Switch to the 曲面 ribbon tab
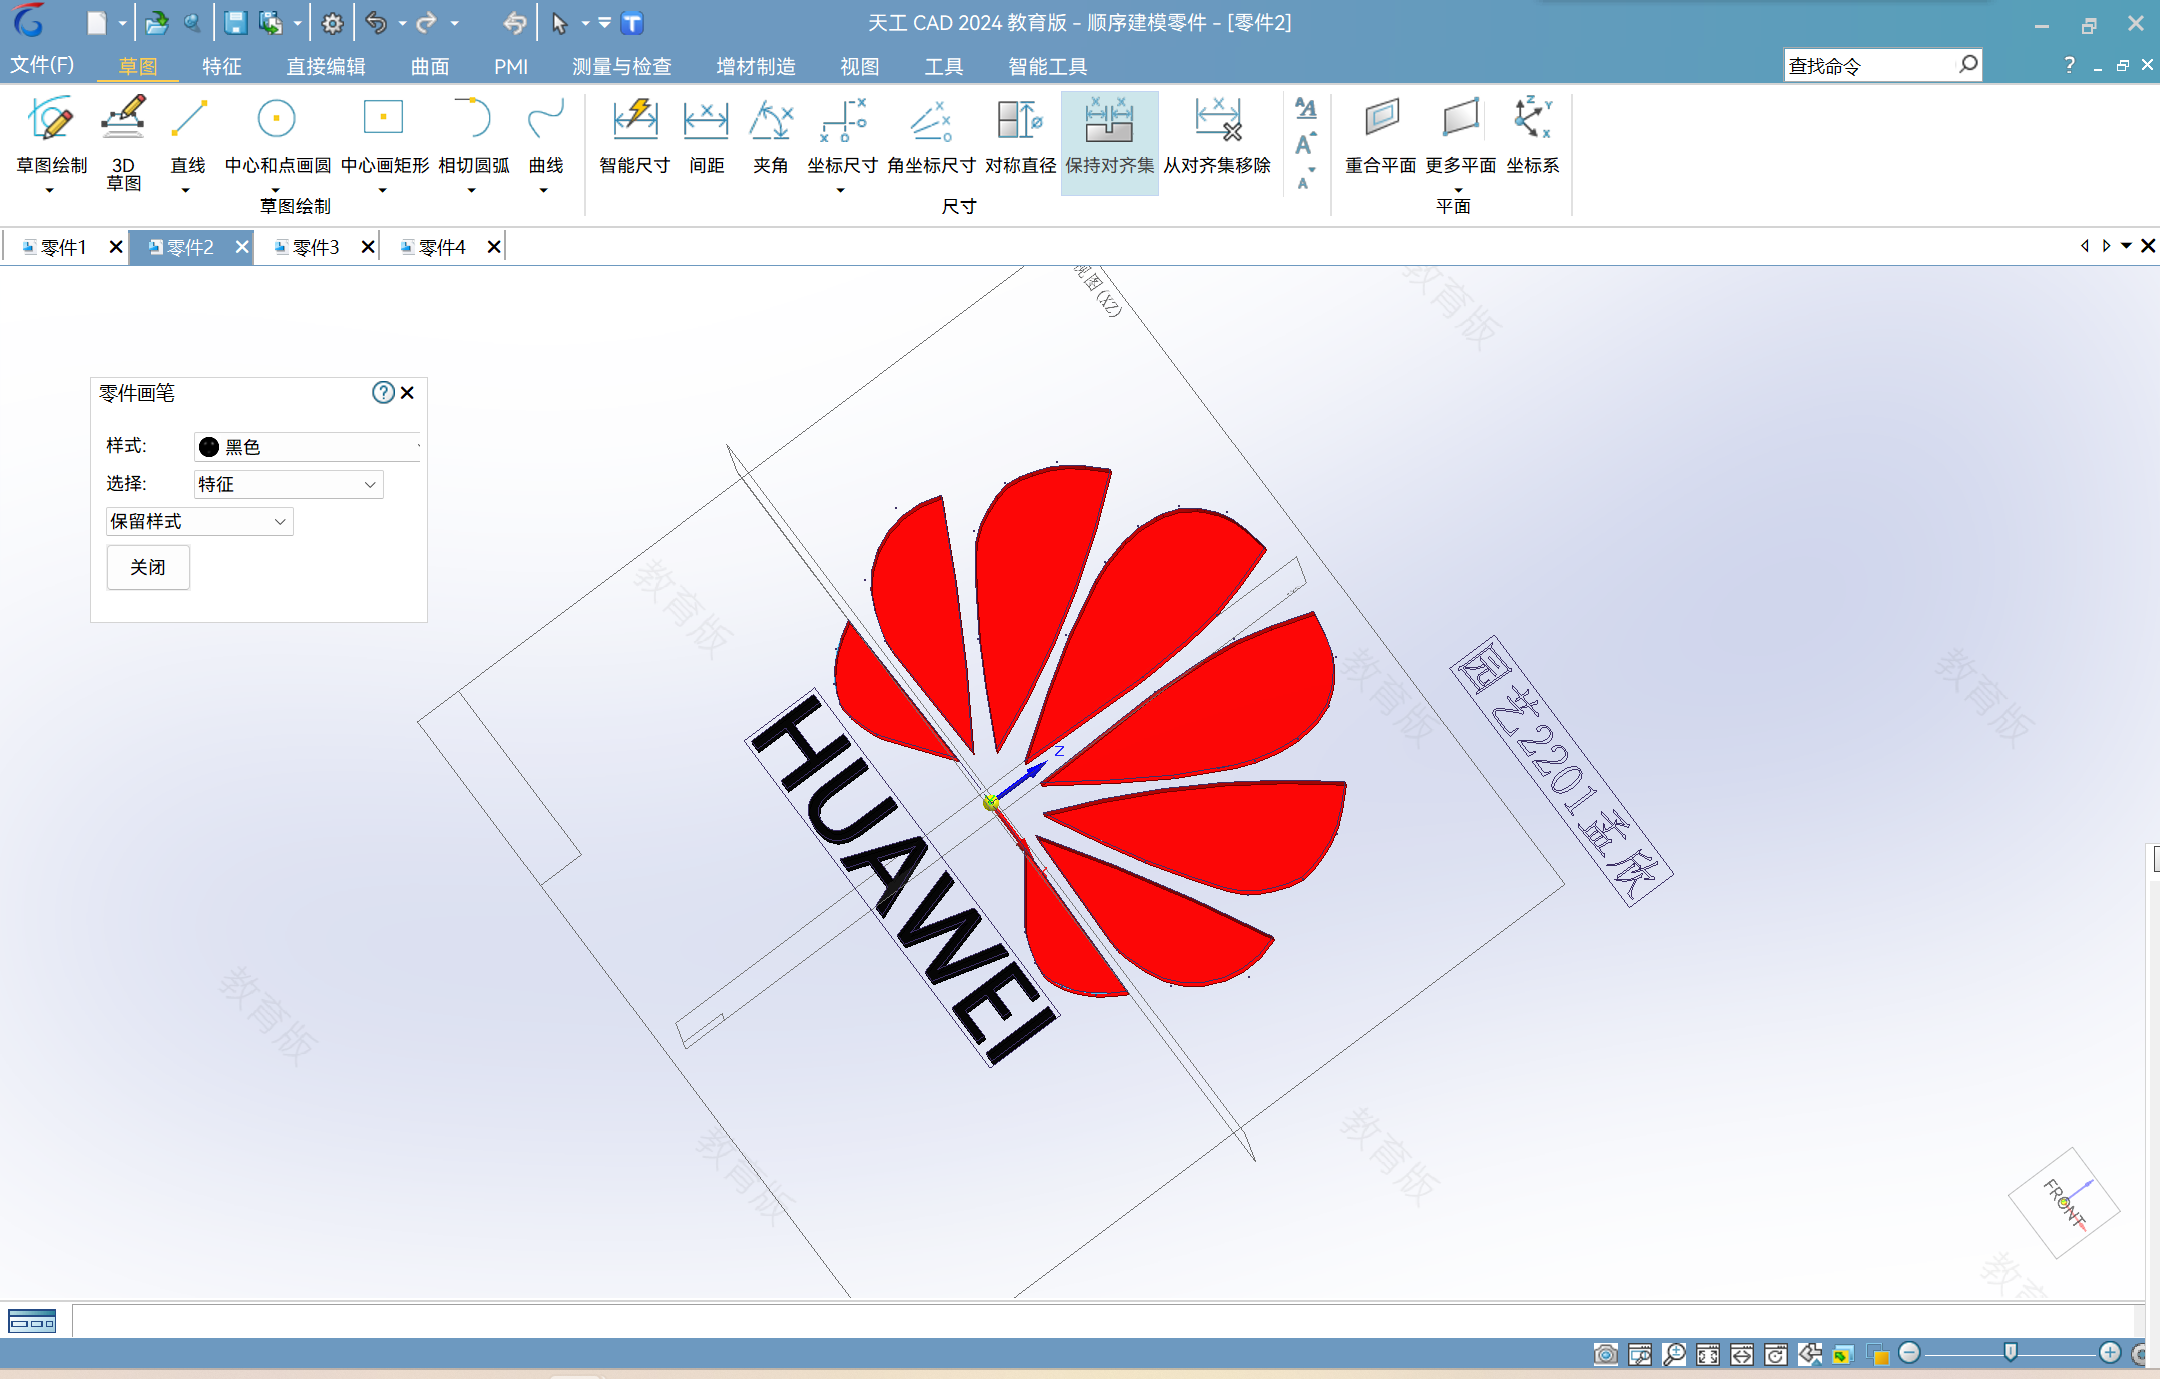The image size is (2160, 1379). tap(430, 66)
